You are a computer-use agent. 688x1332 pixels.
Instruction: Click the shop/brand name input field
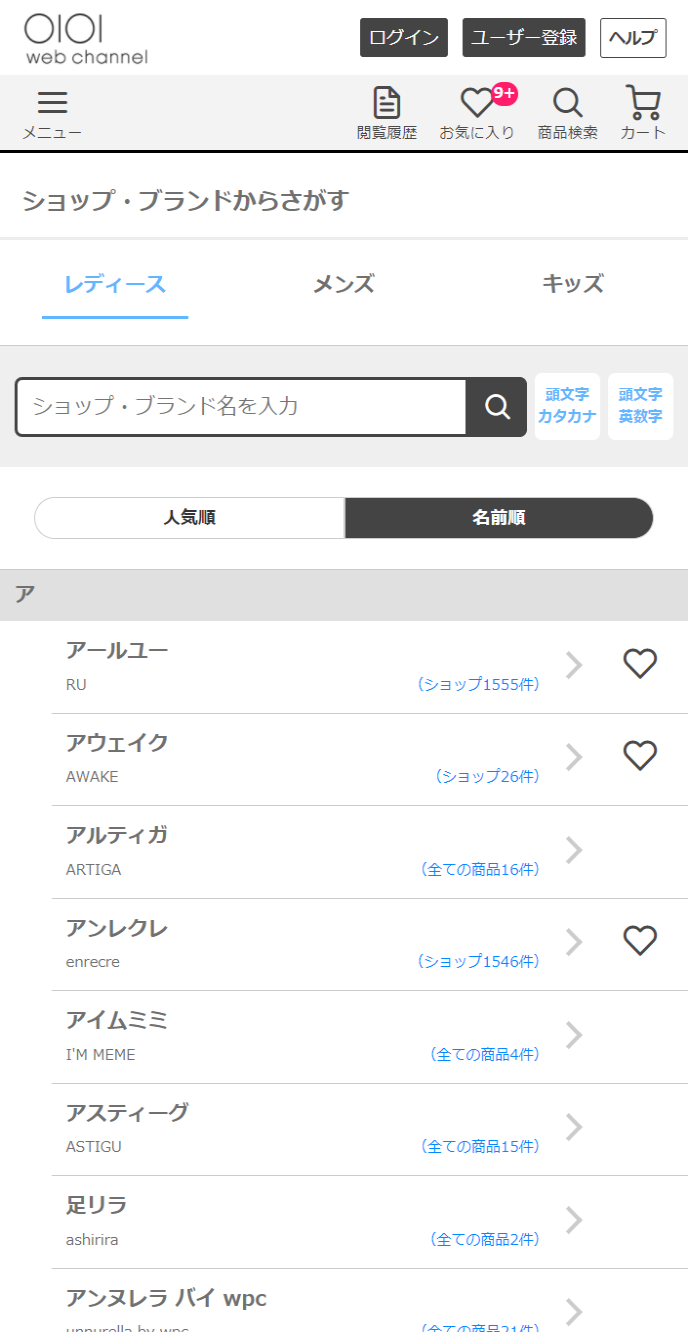[x=241, y=407]
